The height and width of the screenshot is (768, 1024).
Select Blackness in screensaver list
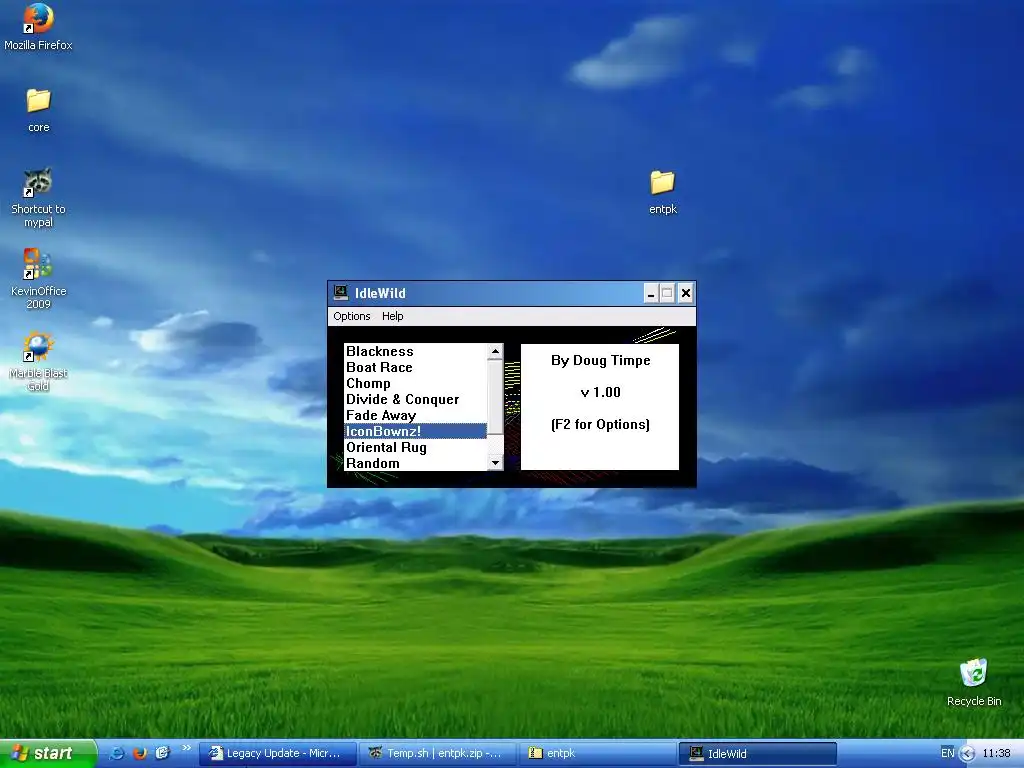[415, 351]
